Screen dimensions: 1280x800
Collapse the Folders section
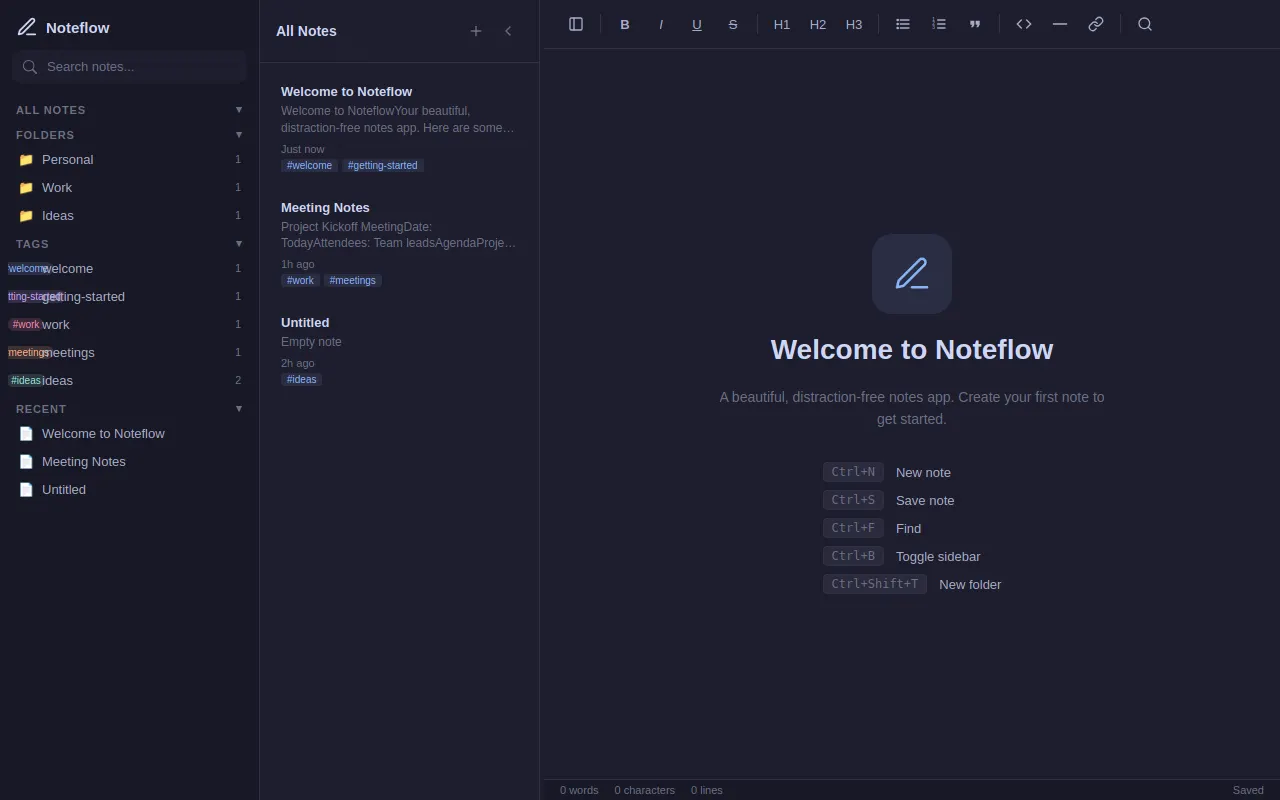pyautogui.click(x=239, y=135)
